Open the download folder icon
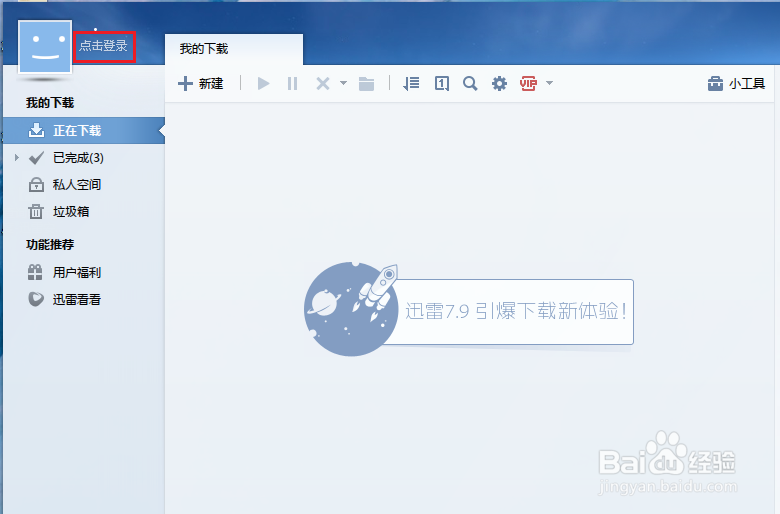 [367, 84]
